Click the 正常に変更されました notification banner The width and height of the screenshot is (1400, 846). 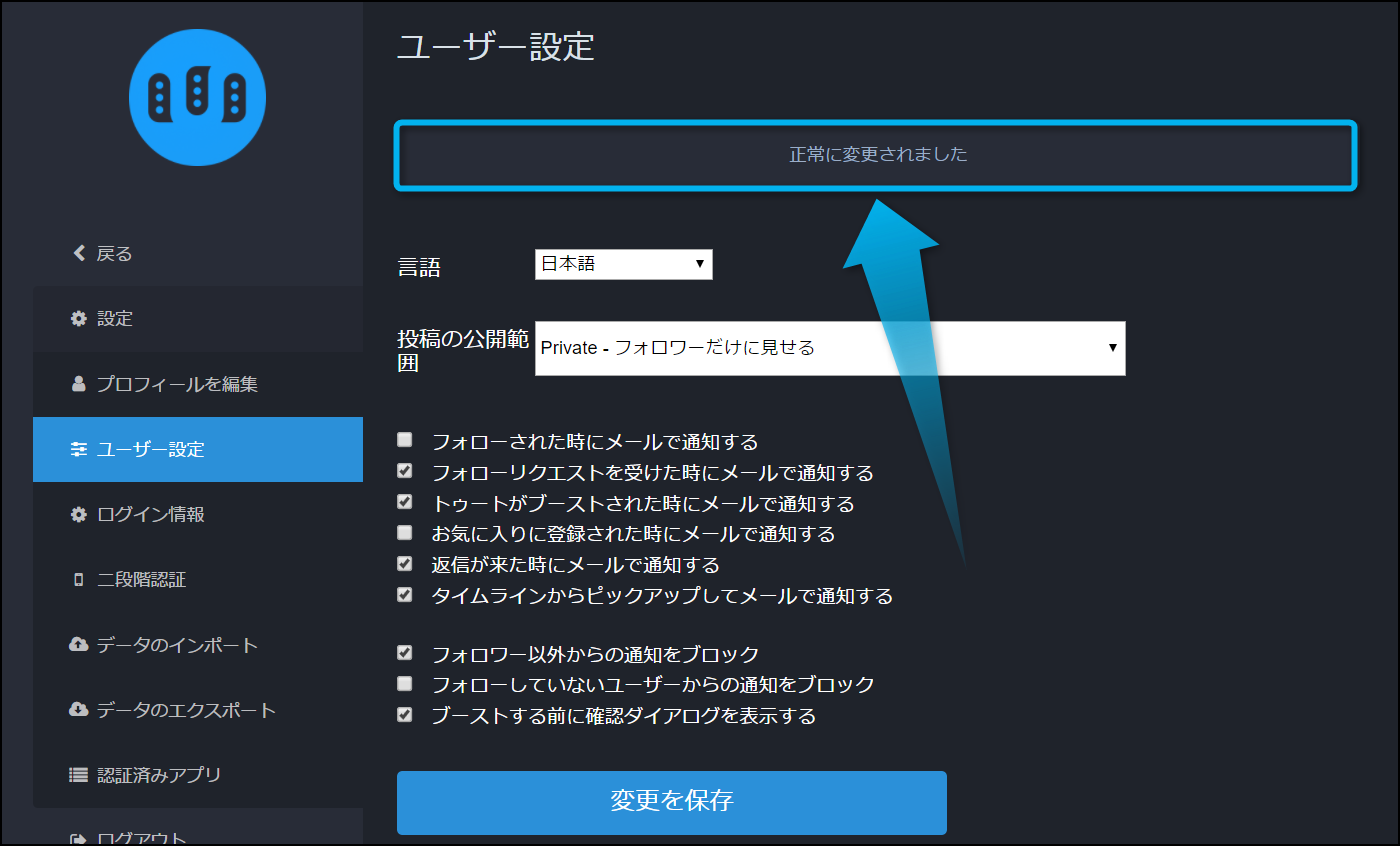click(876, 155)
